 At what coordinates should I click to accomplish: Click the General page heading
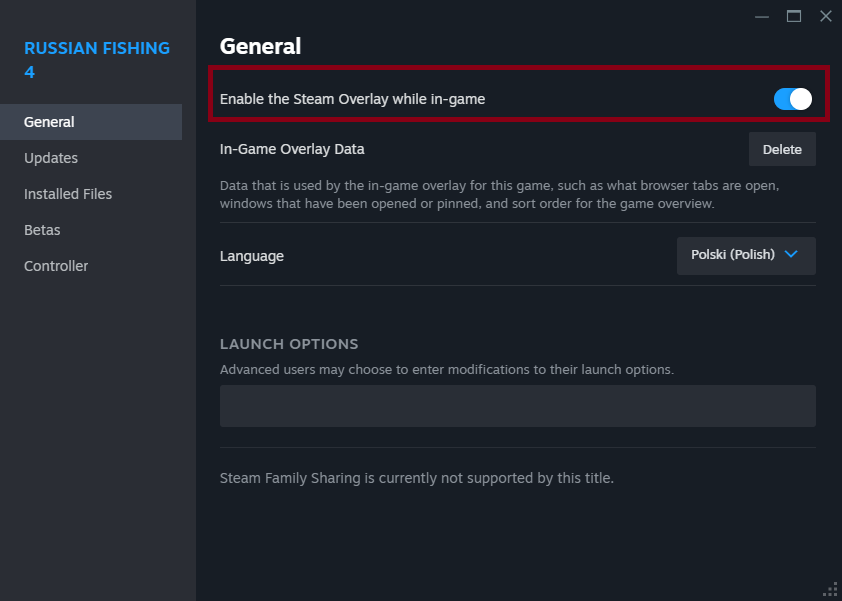click(260, 46)
